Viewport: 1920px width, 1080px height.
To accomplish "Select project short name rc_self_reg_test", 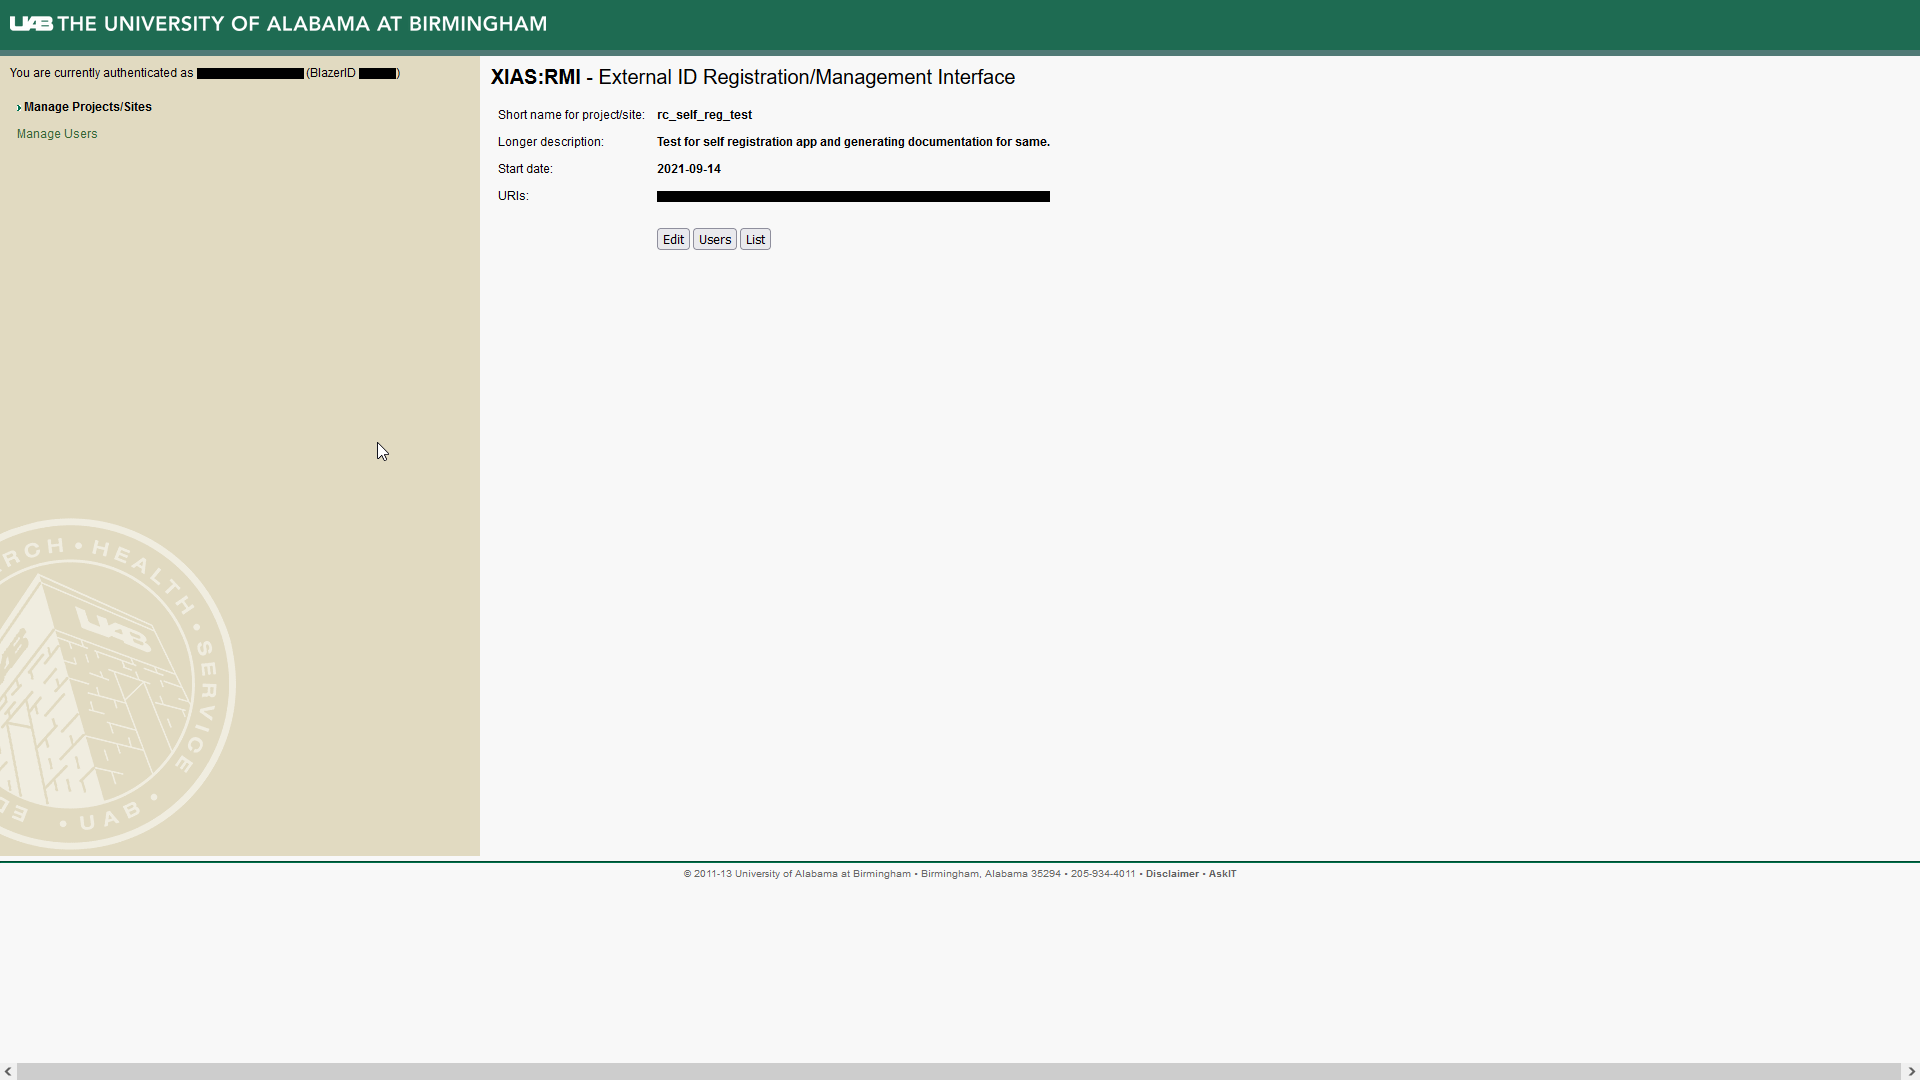I will (x=704, y=115).
